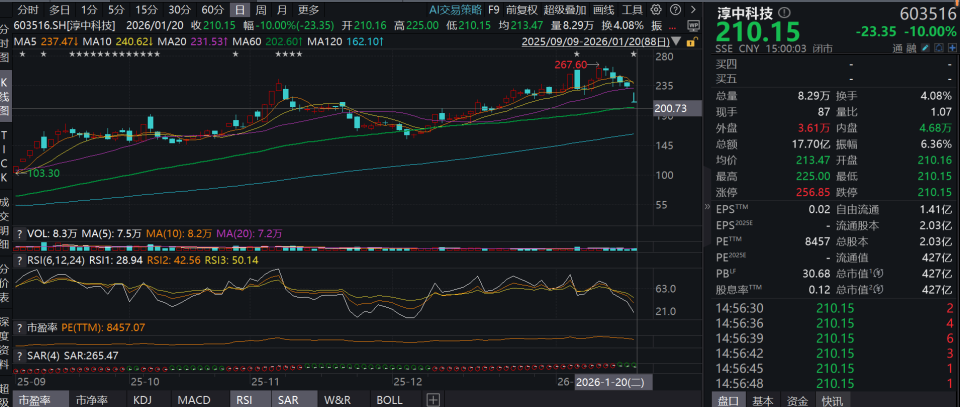
Task: Click the 2026-1-20(二) date marker
Action: pos(613,382)
